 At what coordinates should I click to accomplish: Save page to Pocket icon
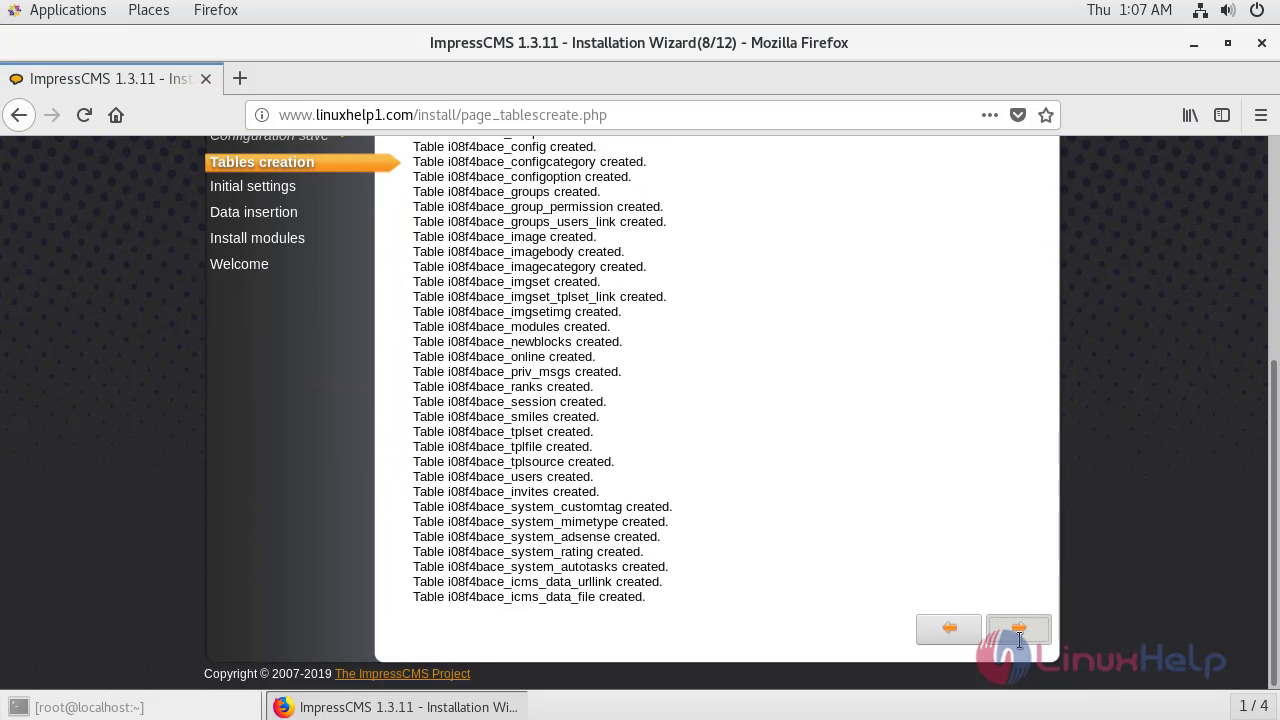(x=1018, y=115)
